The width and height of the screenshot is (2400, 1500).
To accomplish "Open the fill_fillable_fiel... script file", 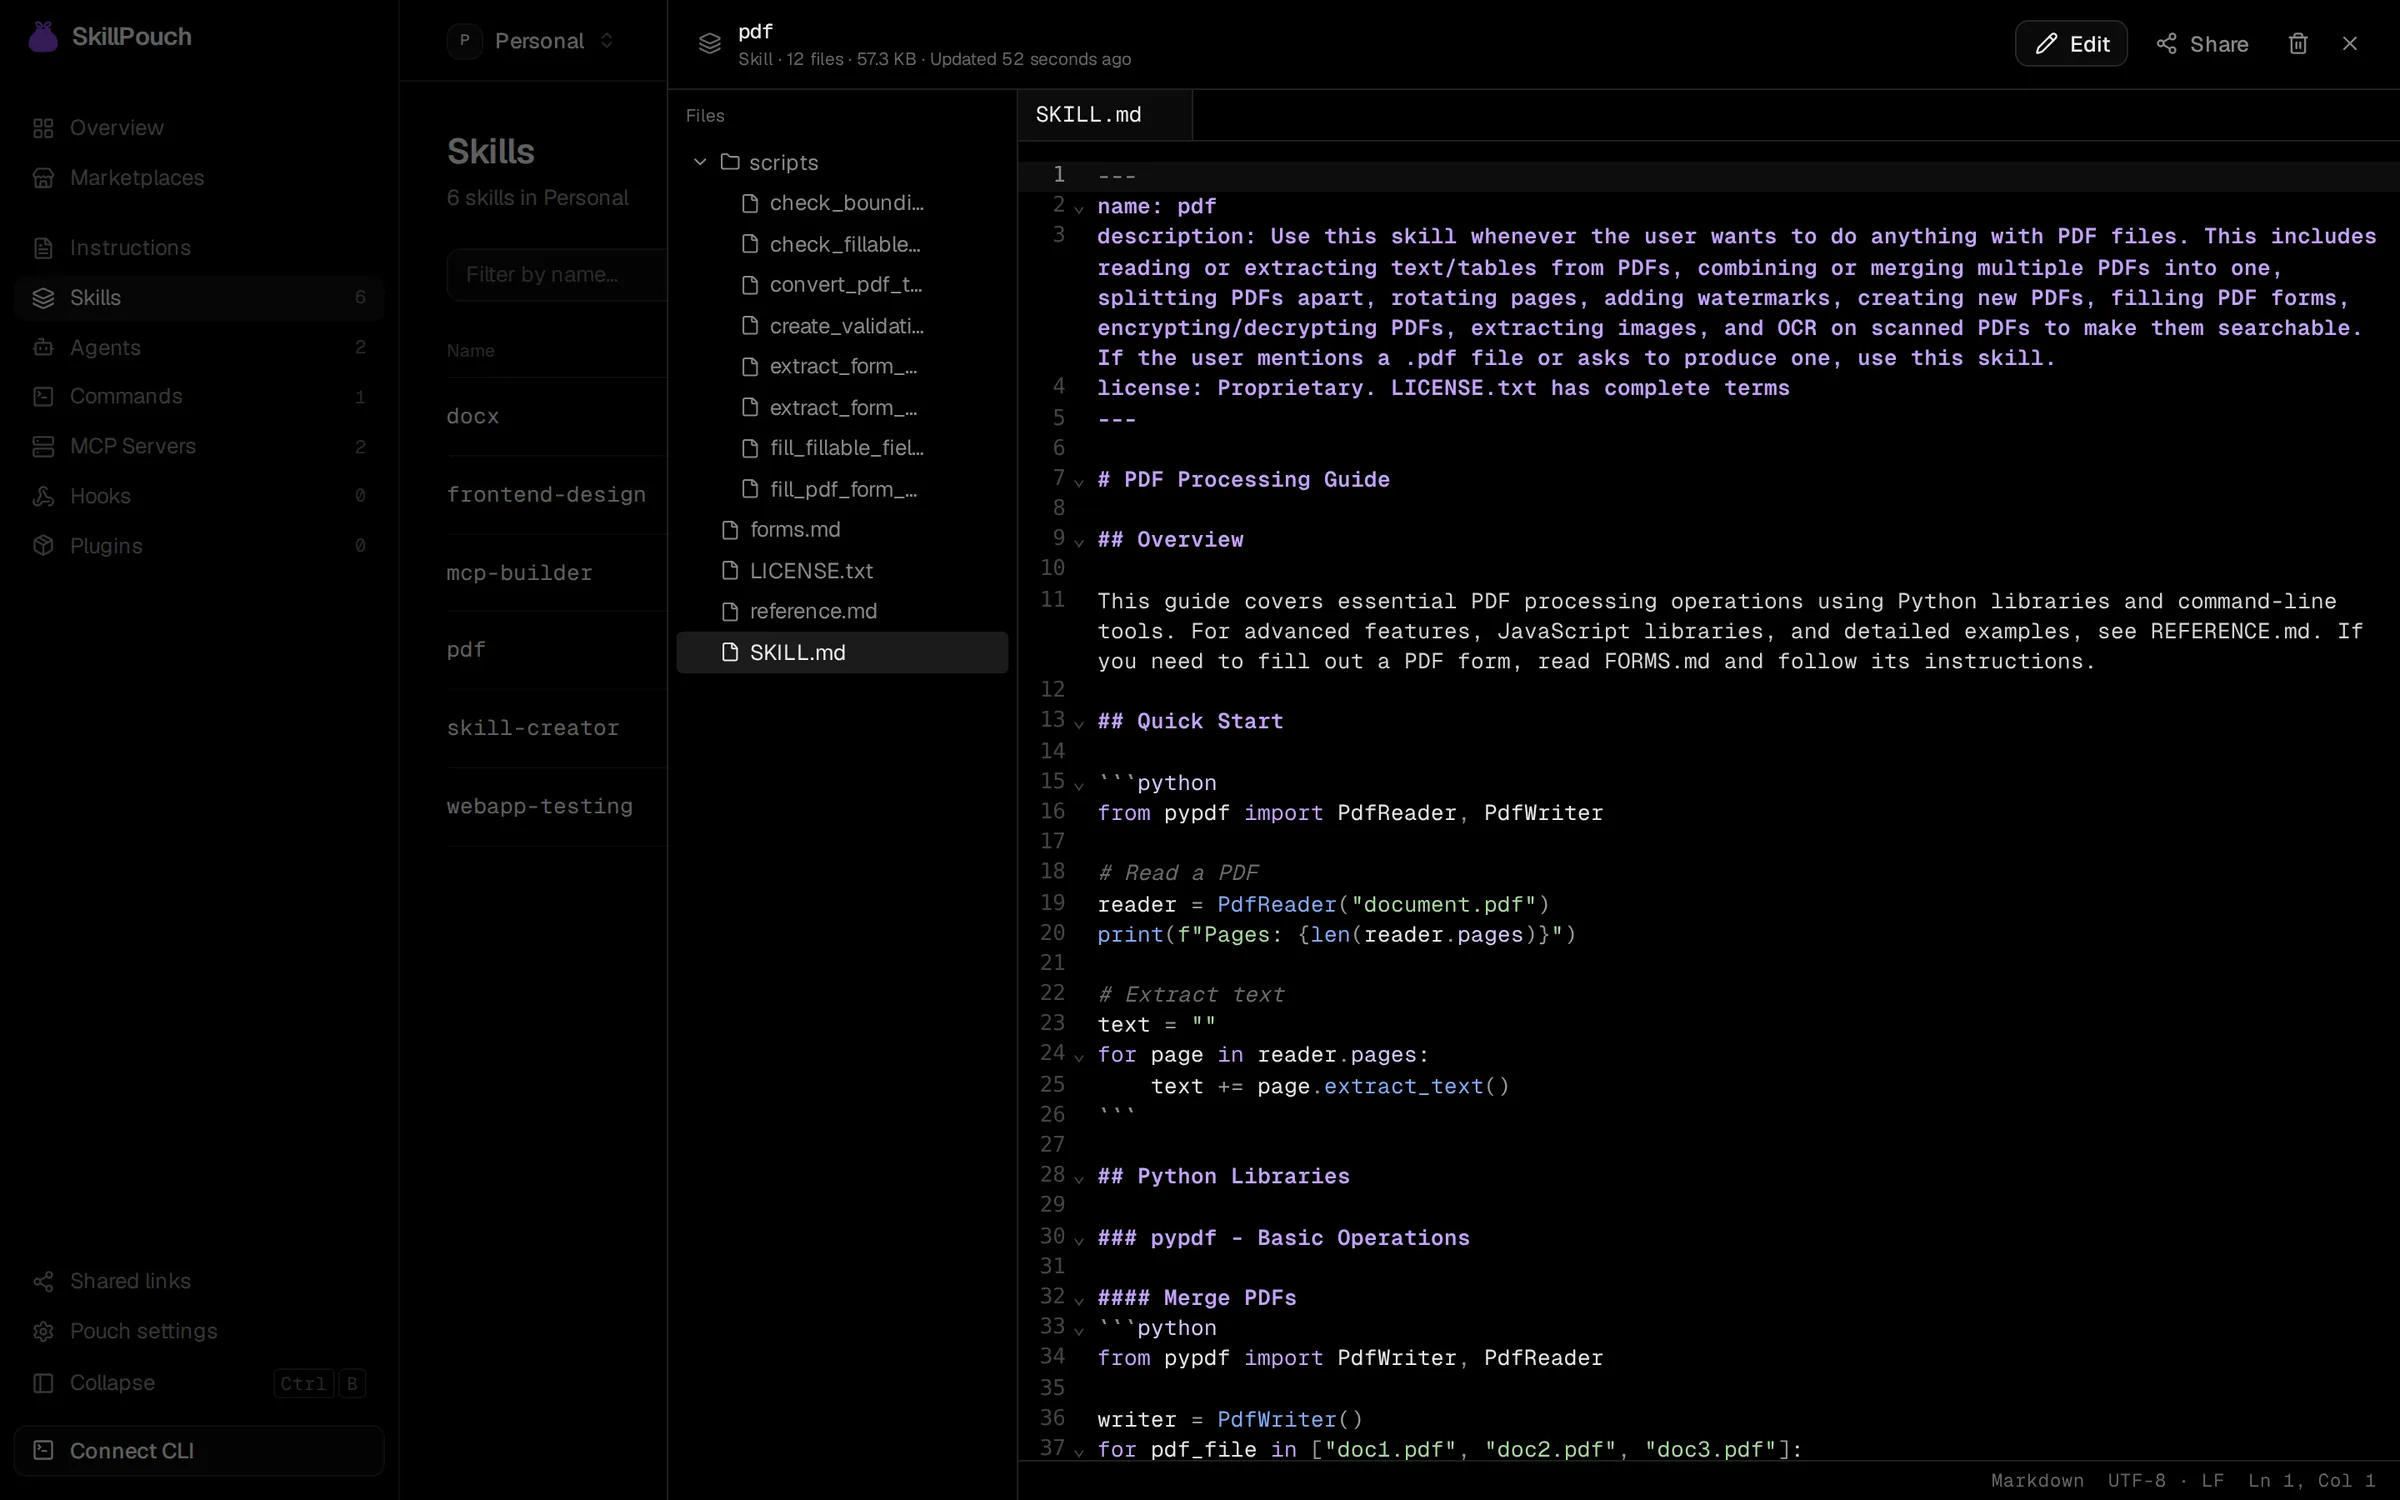I will coord(842,448).
